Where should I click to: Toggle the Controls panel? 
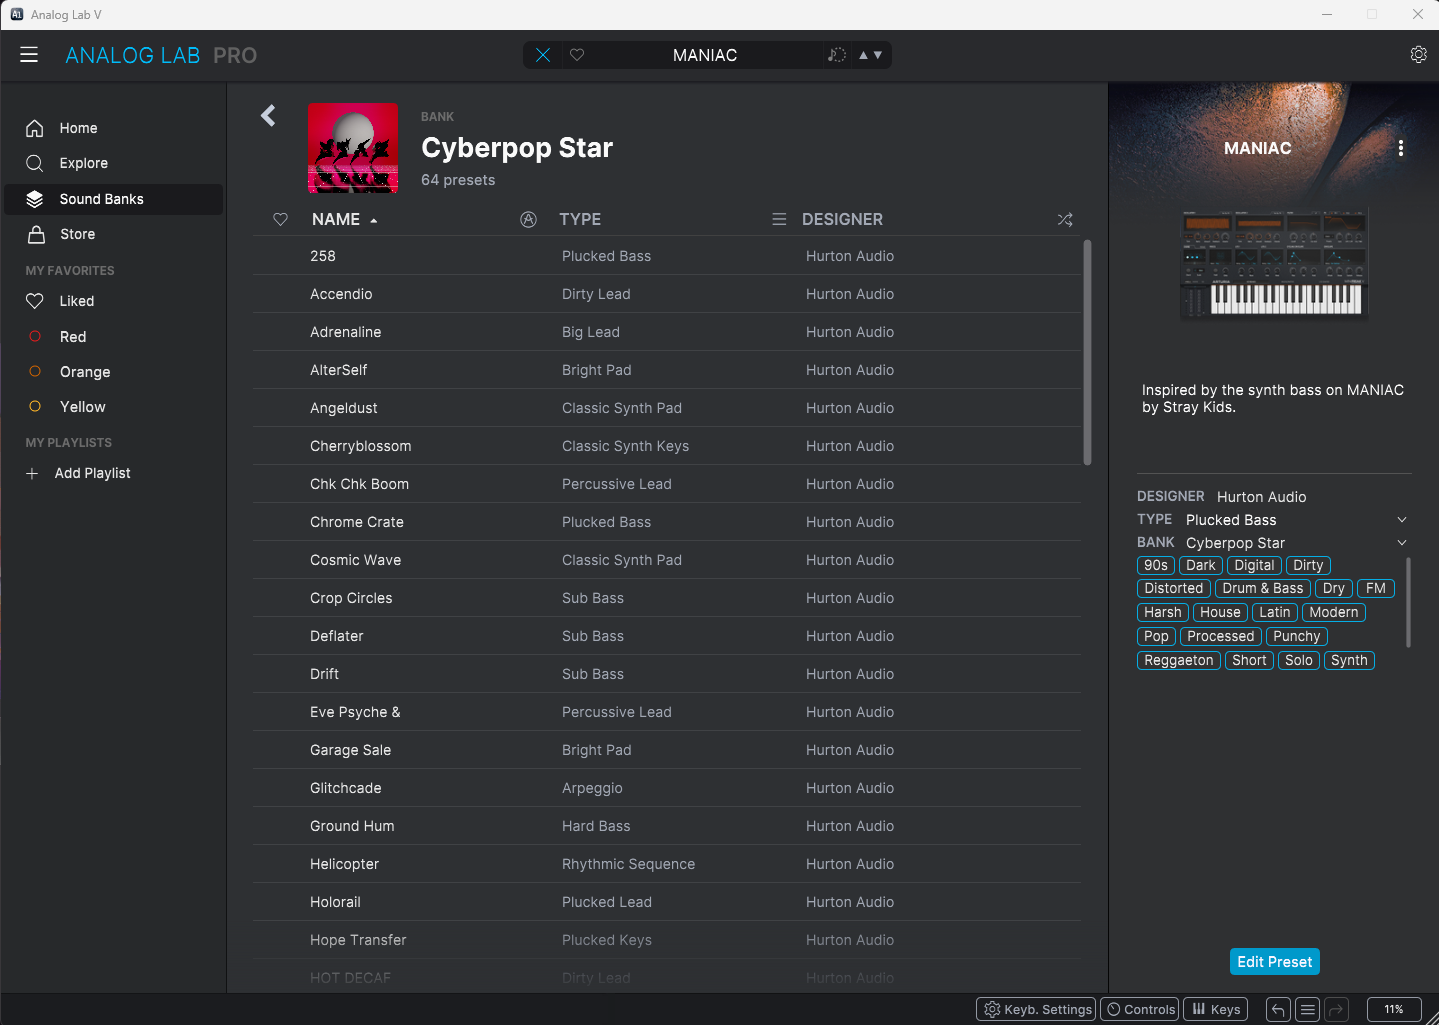coord(1140,1009)
